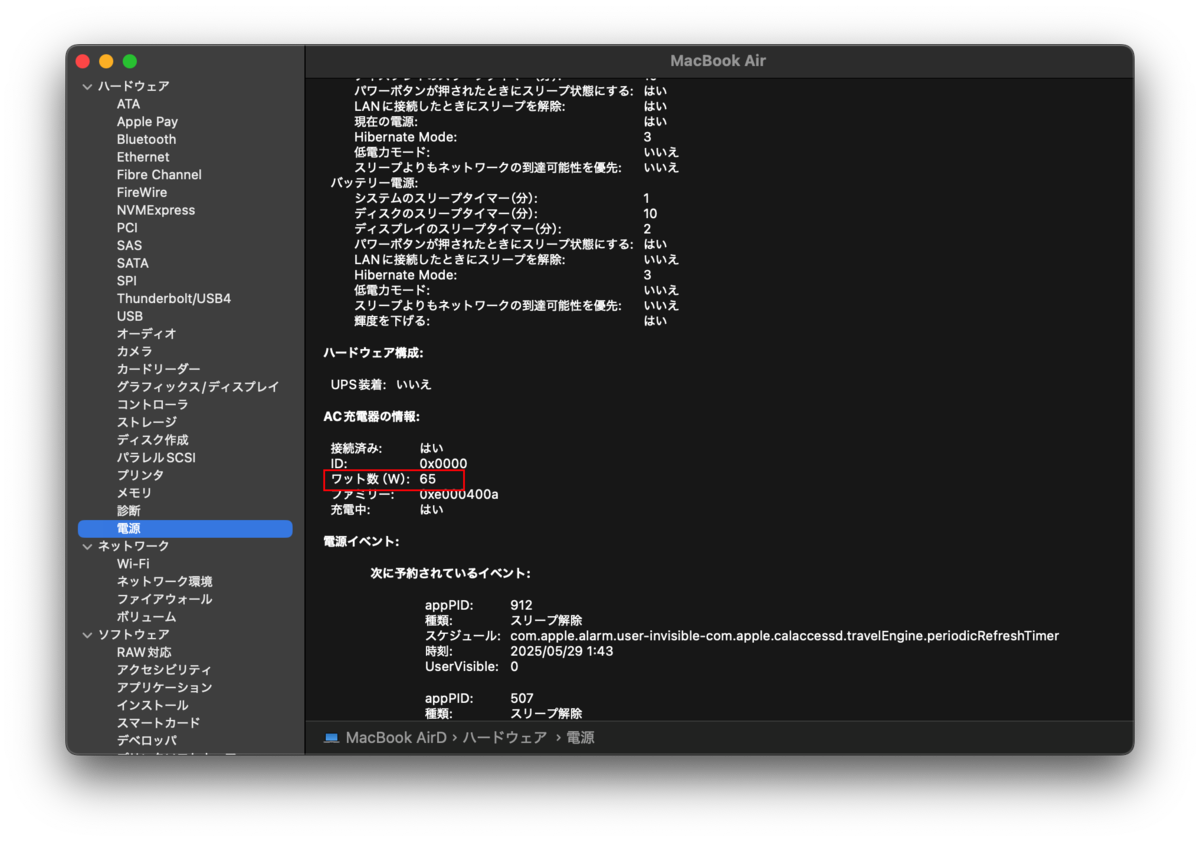Select Ethernet in the sidebar
The image size is (1200, 842).
pyautogui.click(x=143, y=157)
